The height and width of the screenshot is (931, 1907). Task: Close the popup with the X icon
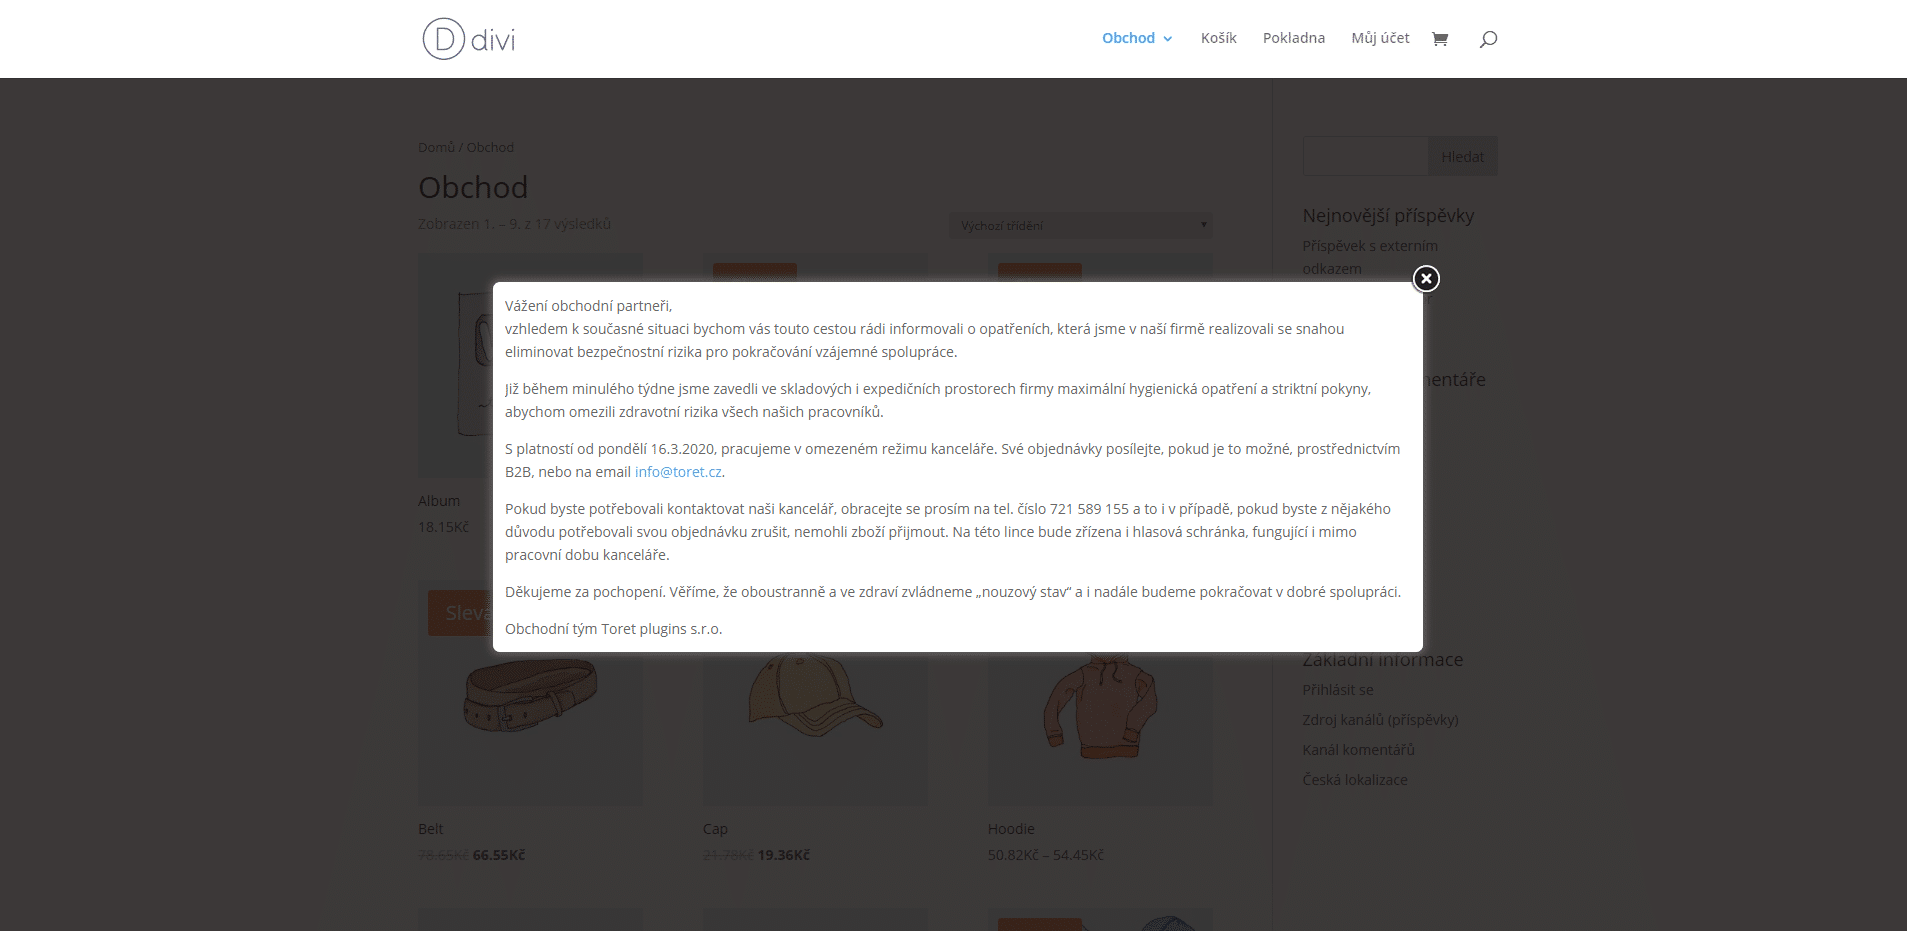point(1426,278)
